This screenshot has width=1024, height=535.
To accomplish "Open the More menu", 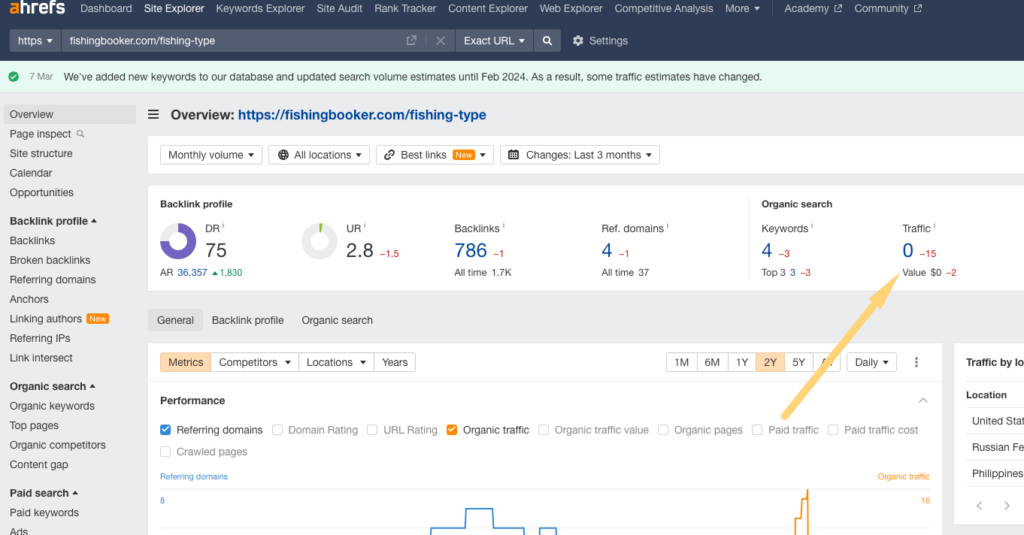I will 743,8.
